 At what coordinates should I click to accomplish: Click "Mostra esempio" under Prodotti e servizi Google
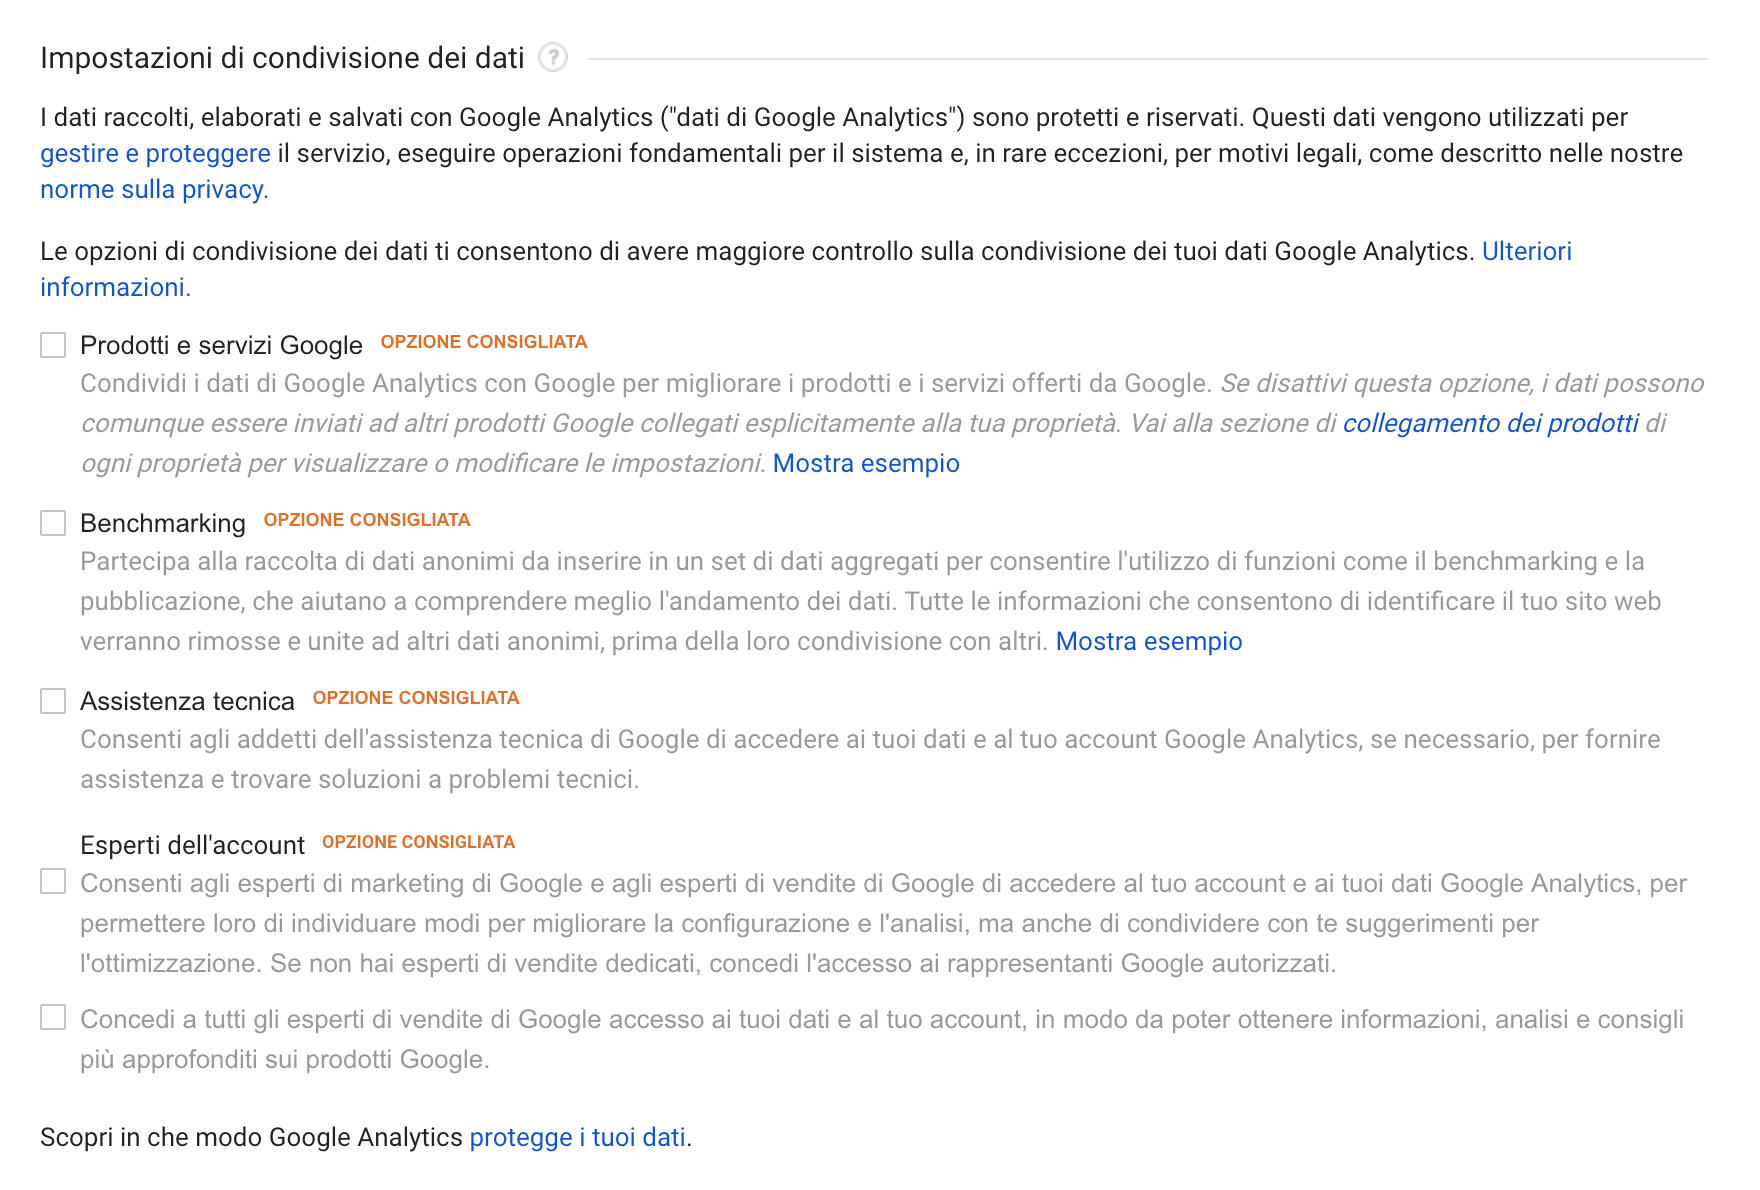pos(865,464)
